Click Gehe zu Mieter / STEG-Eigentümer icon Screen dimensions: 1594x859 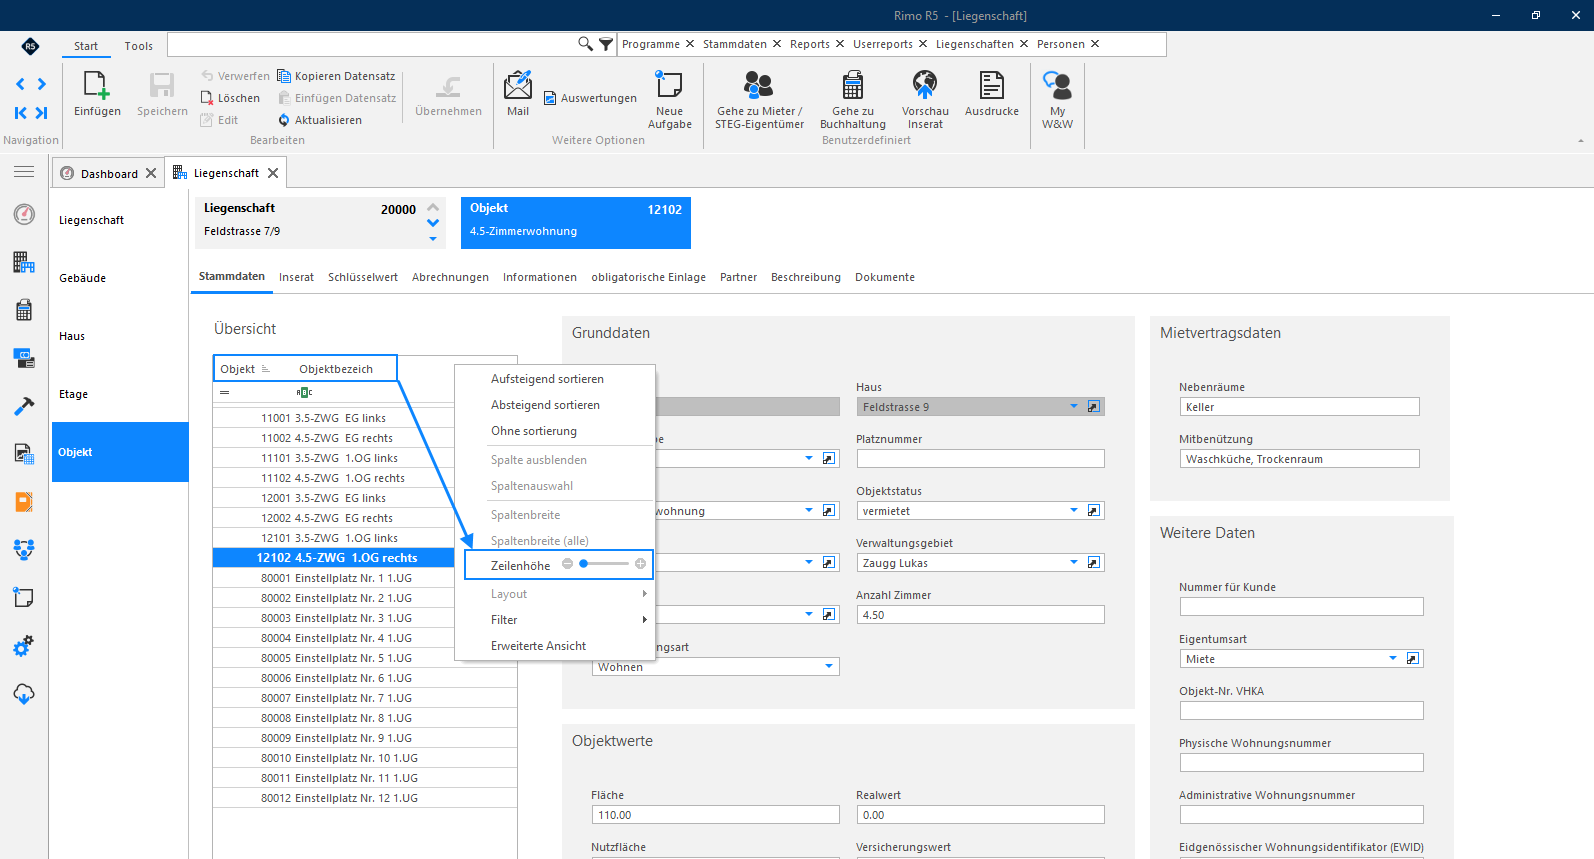point(759,85)
